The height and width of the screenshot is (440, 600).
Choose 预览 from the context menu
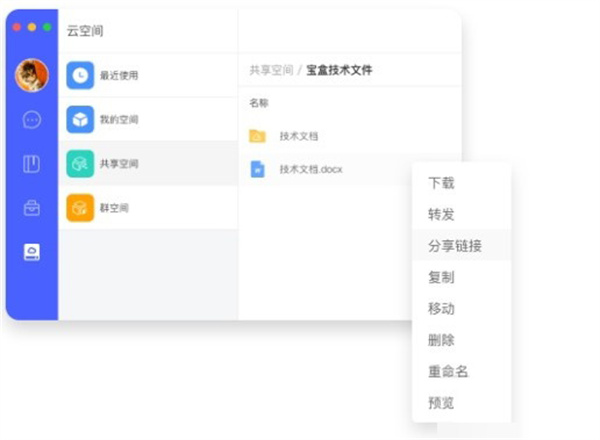point(442,402)
